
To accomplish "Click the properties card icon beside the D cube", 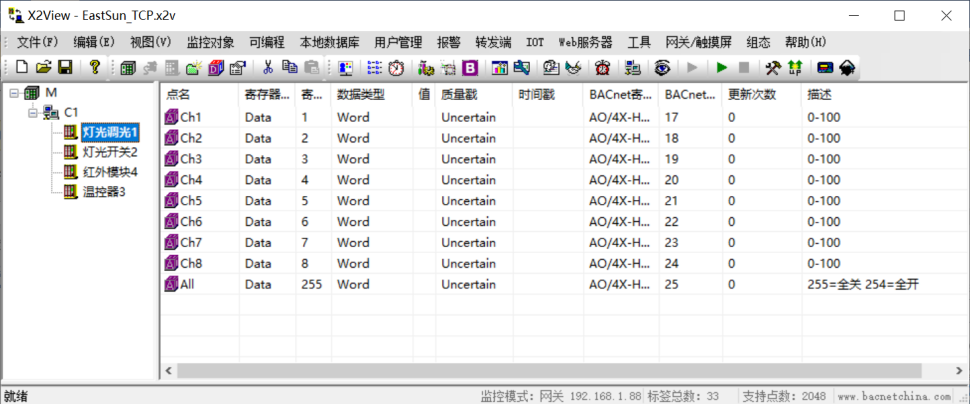I will [238, 67].
